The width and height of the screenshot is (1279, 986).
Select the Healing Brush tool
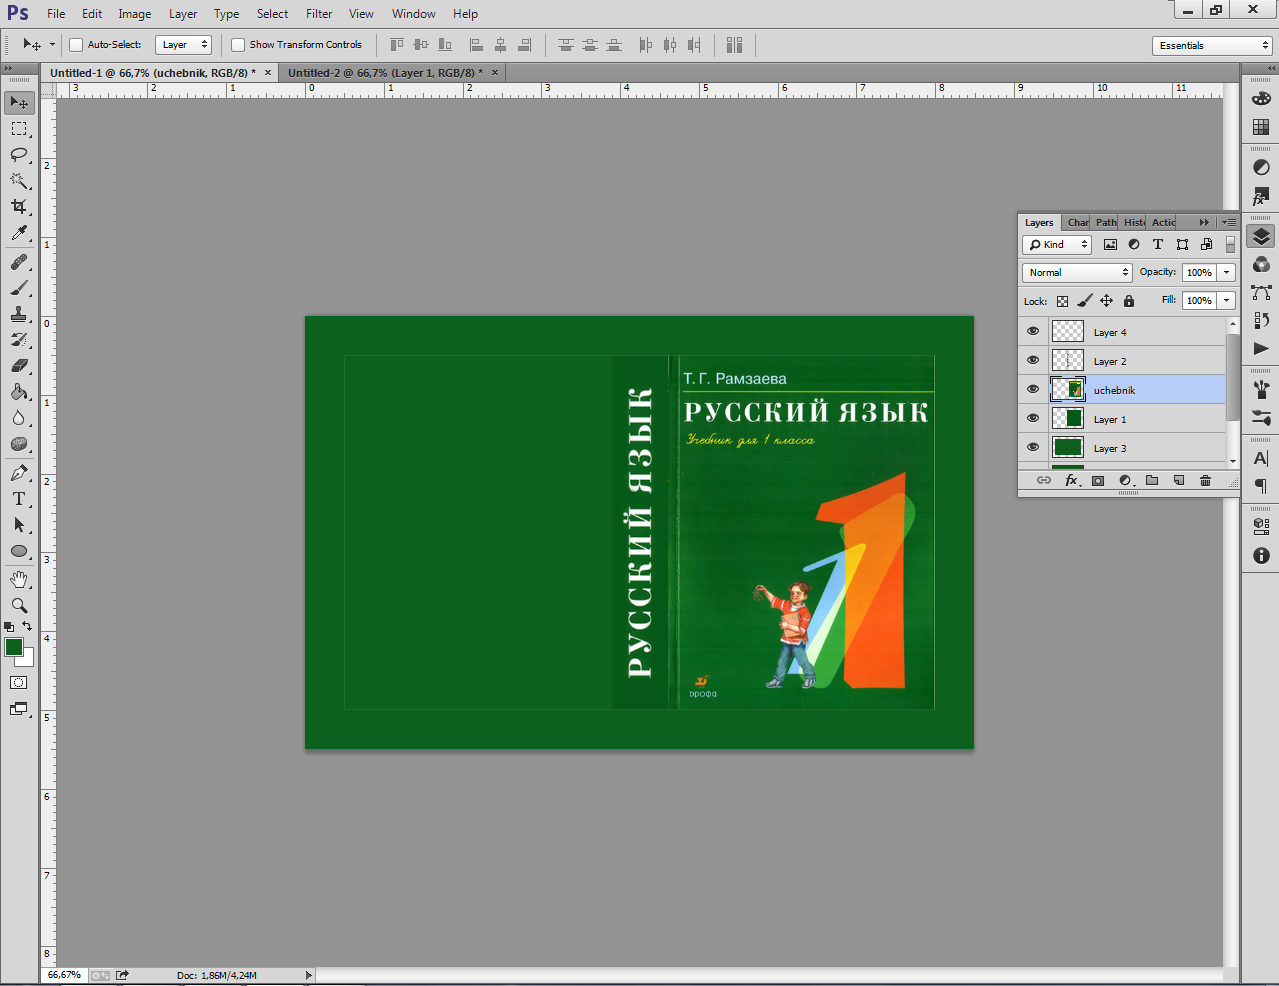(19, 262)
